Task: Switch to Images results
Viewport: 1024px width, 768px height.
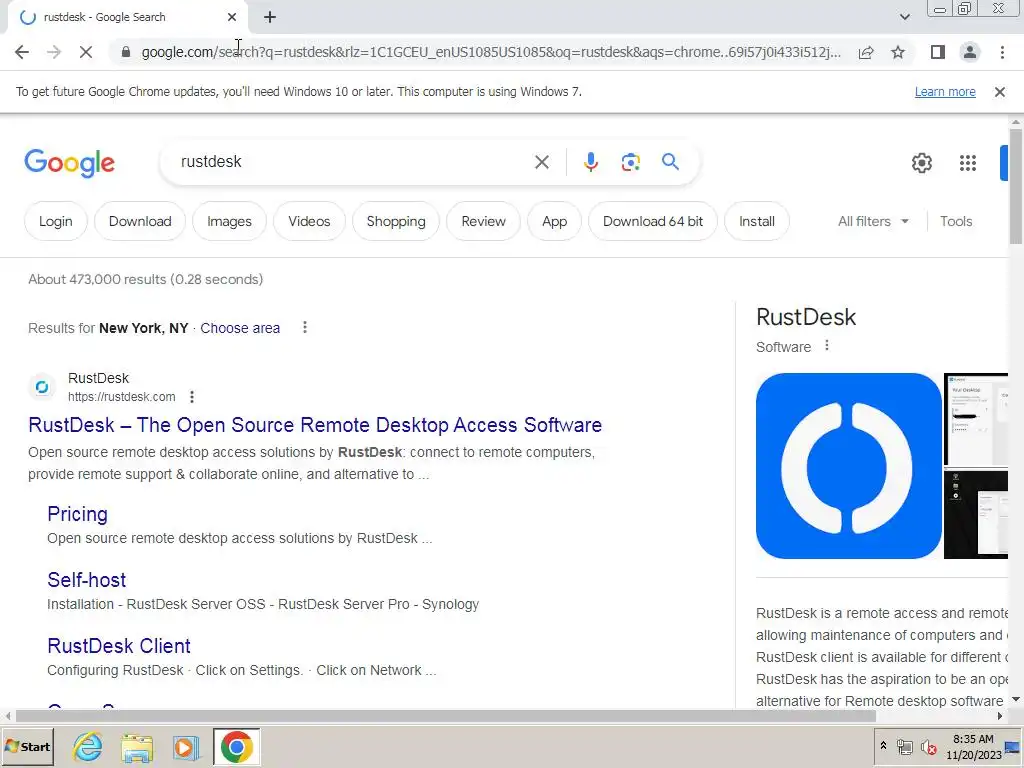Action: pos(229,221)
